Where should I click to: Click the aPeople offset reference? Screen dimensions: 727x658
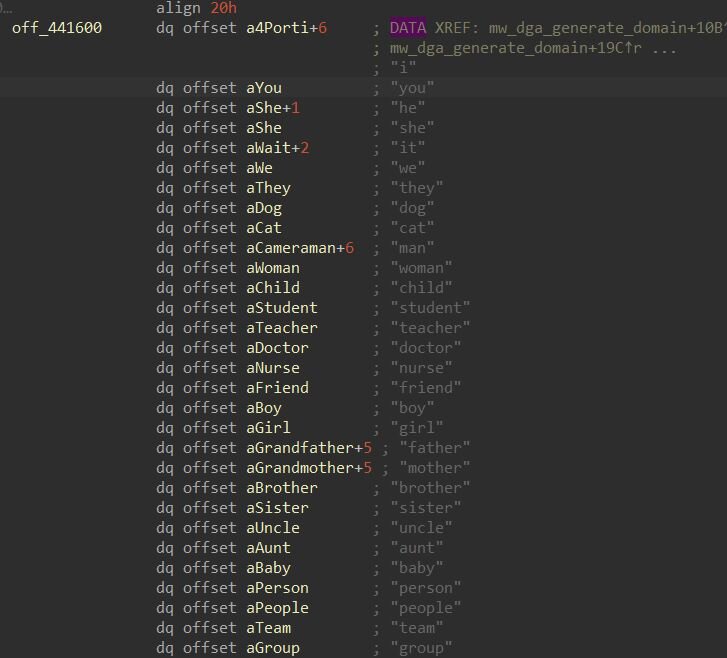[277, 608]
